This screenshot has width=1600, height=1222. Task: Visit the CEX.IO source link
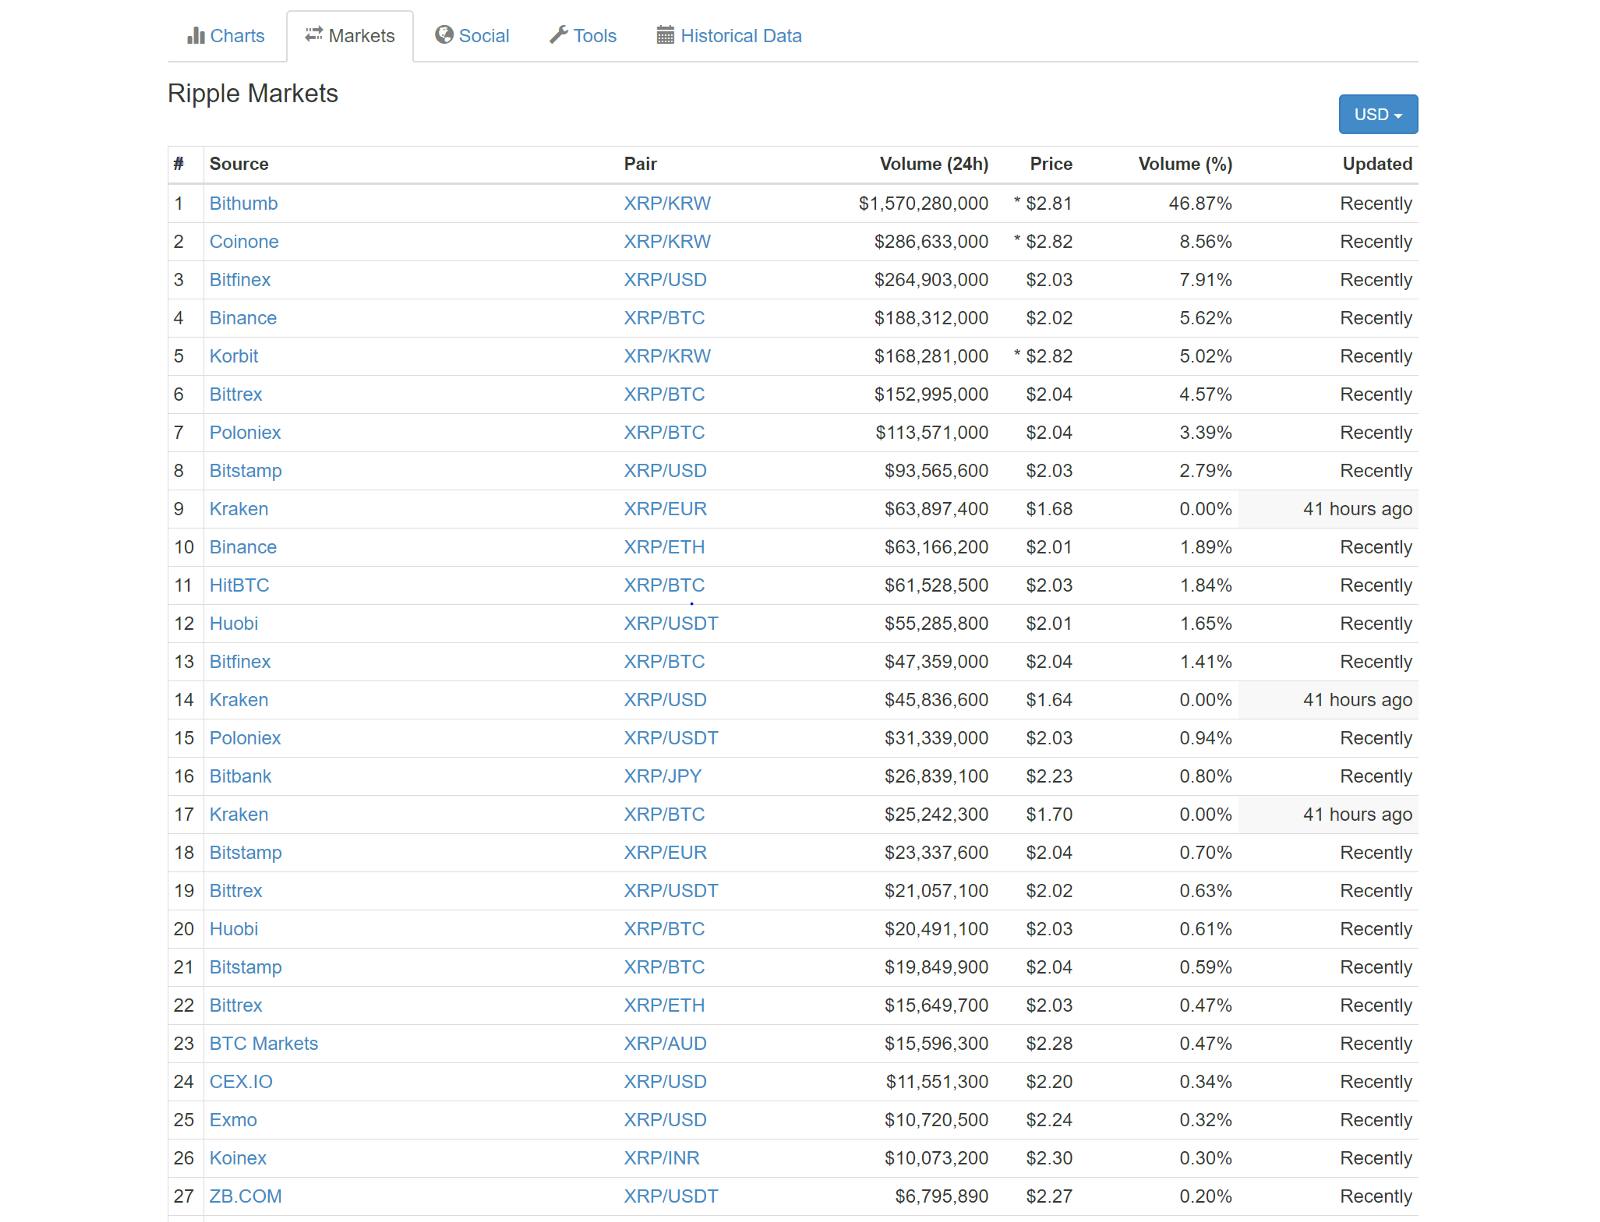coord(241,1081)
